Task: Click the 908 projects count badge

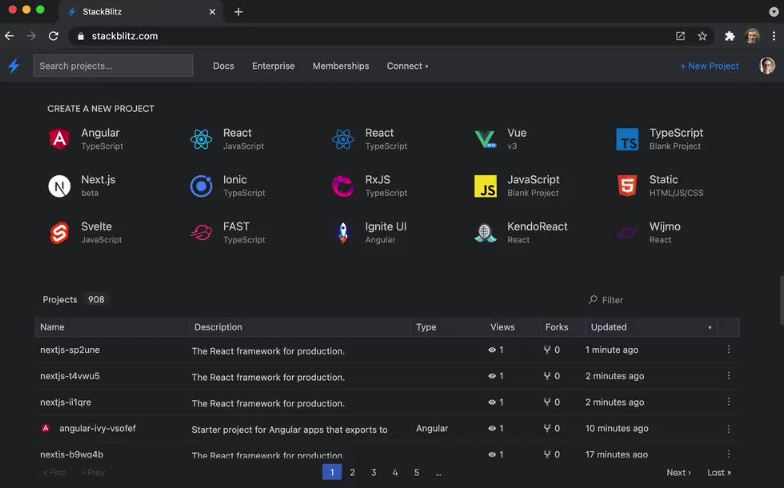Action: [x=96, y=300]
